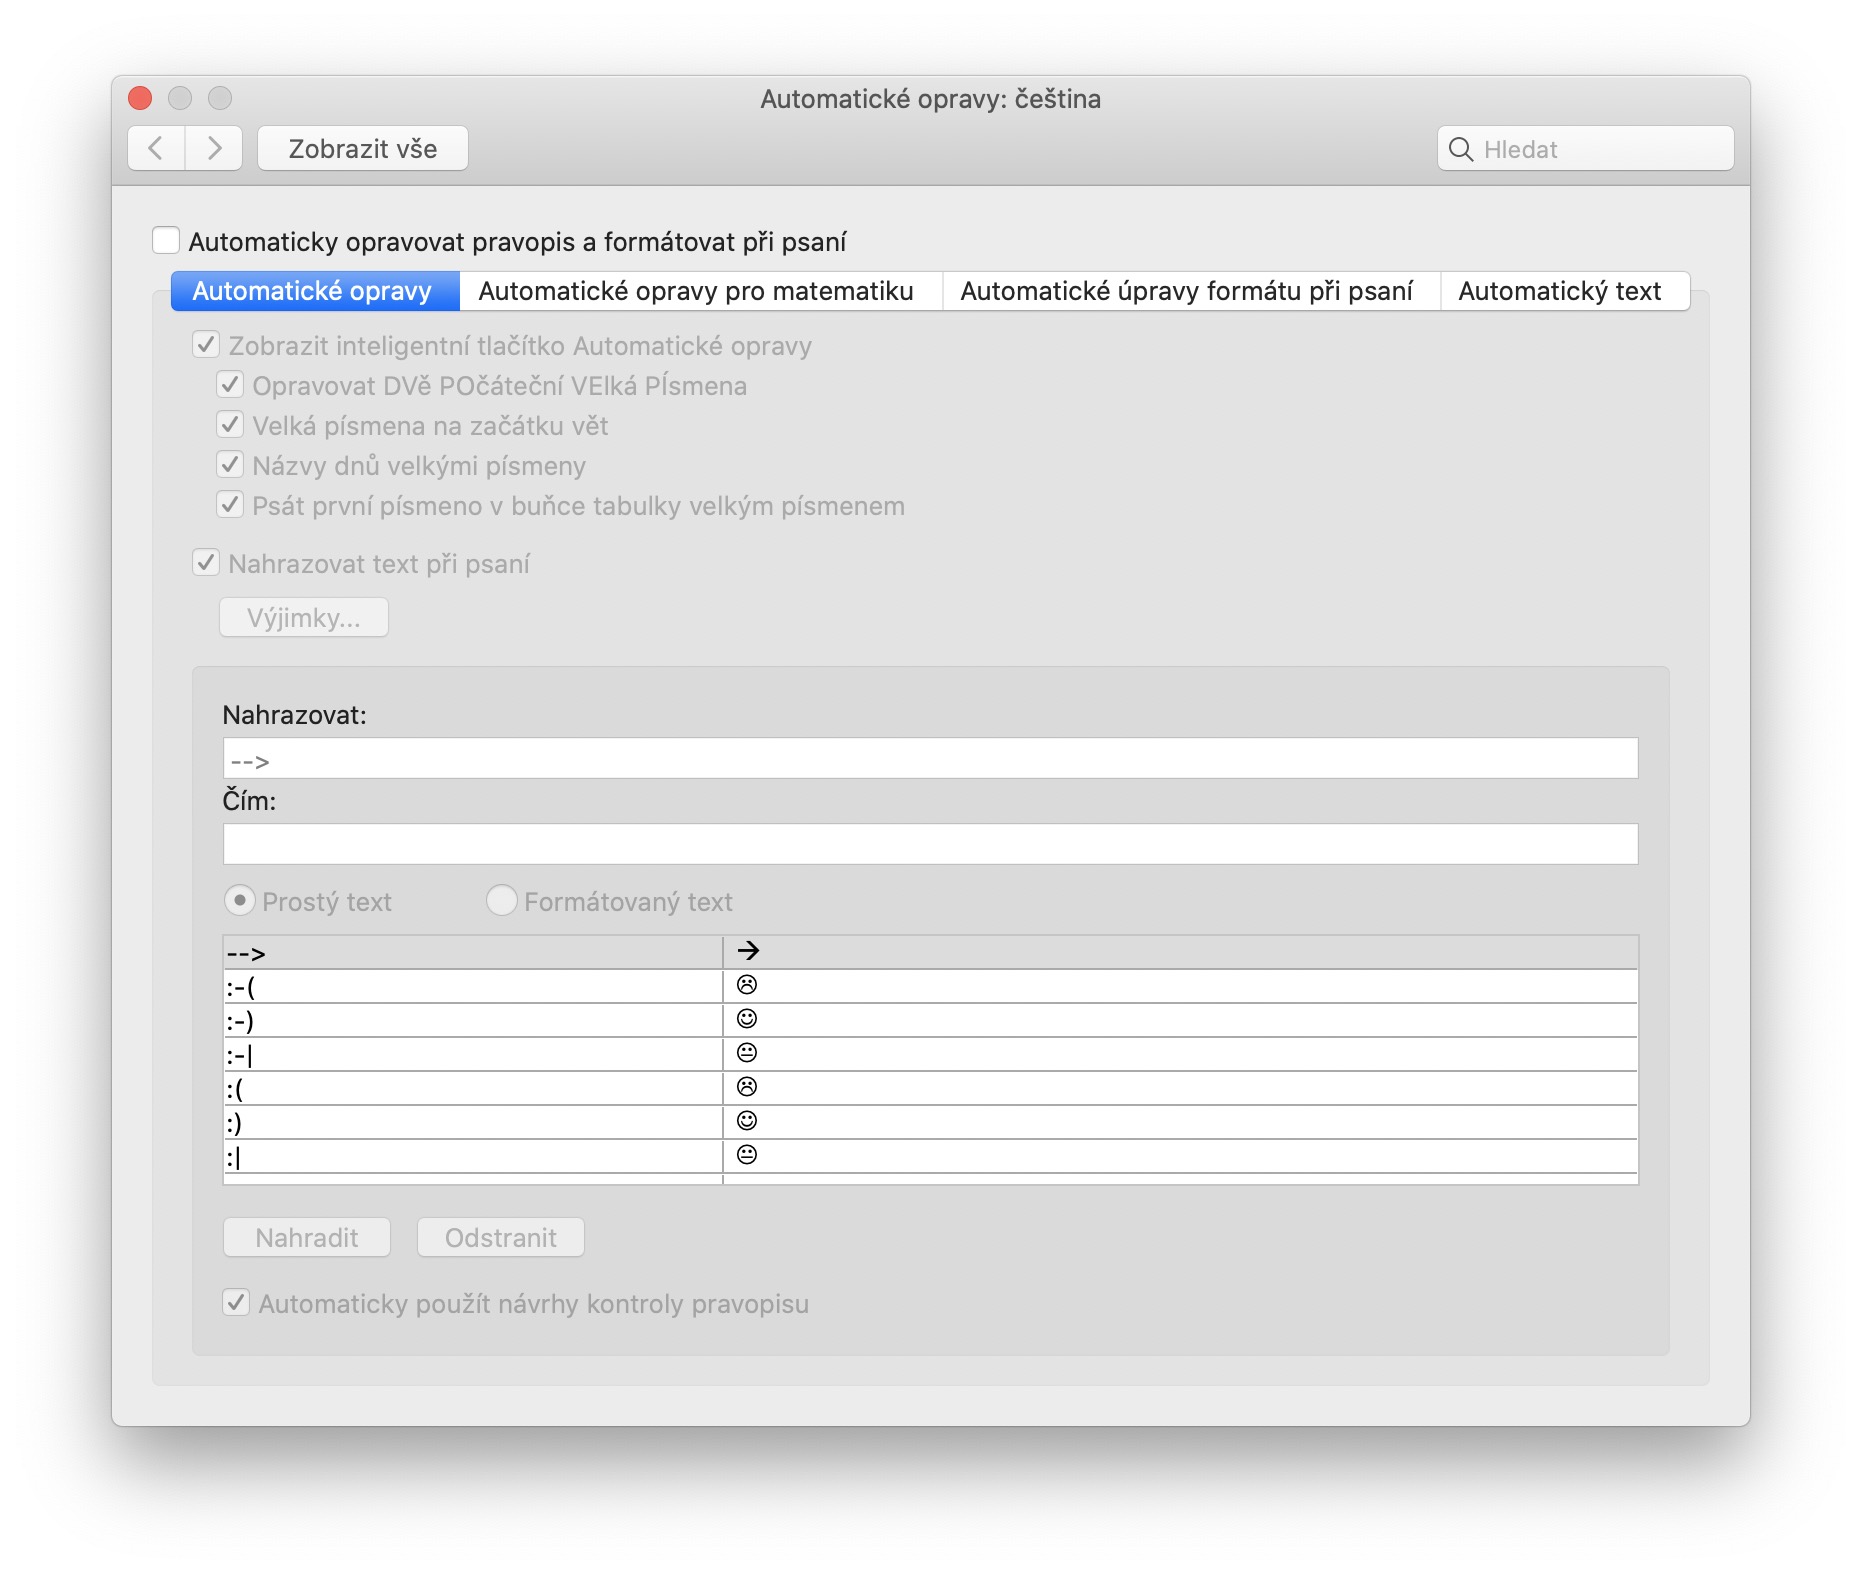Click the Zobrazit vše button
Screen dimensions: 1862x1574
(363, 149)
